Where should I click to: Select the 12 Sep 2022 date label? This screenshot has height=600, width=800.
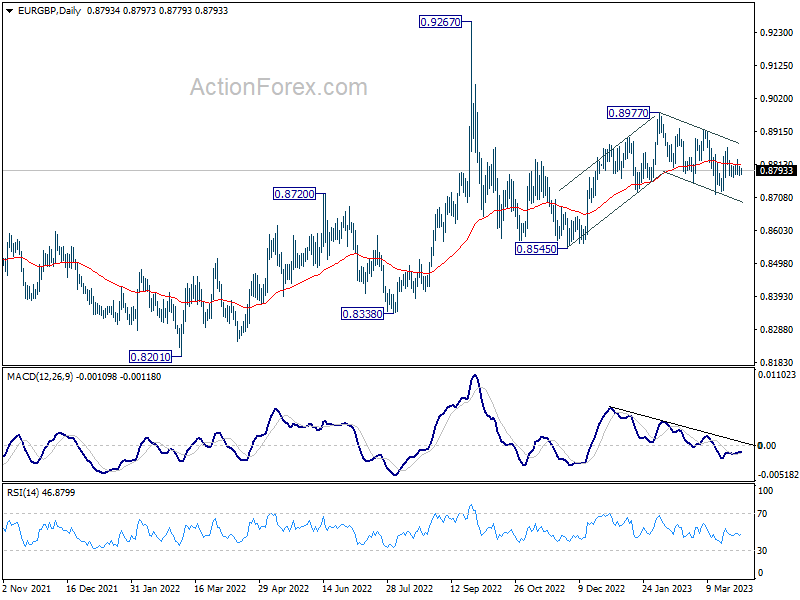tap(476, 588)
